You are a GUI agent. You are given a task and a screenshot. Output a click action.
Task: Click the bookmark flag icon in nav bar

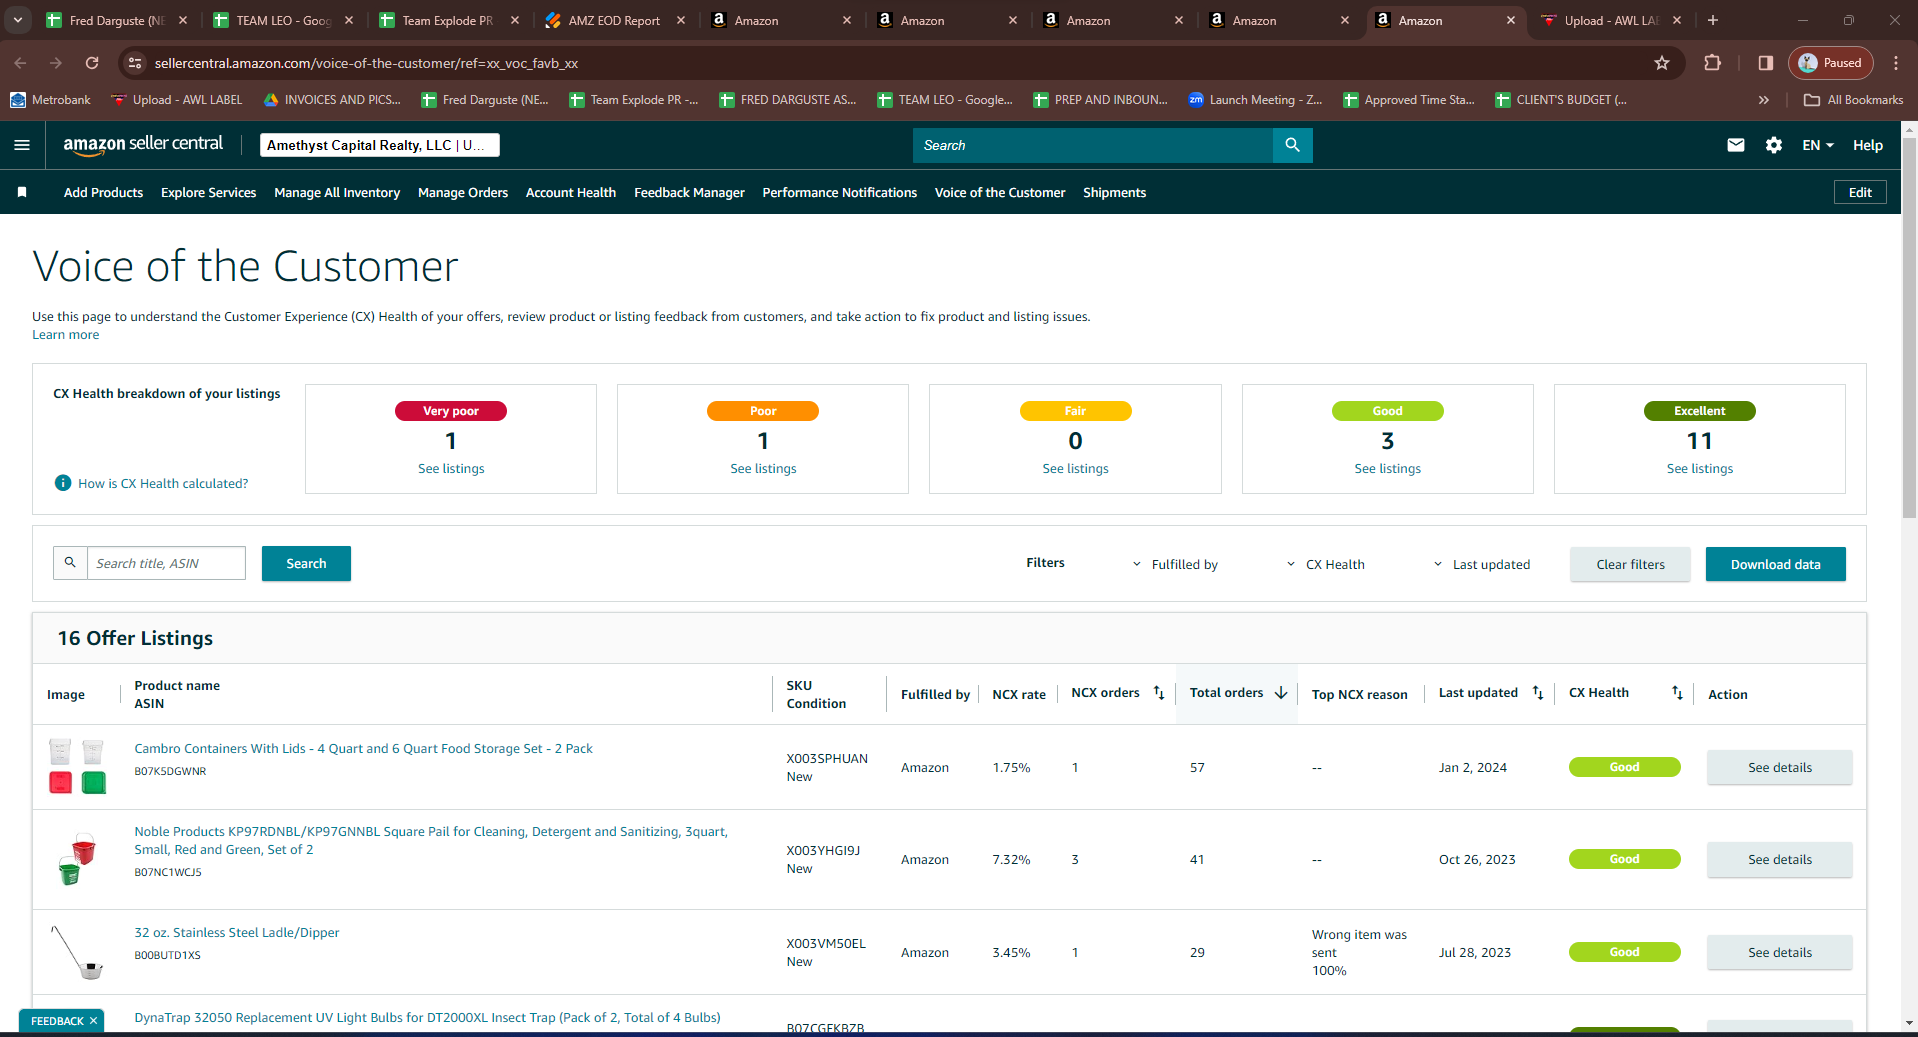point(22,192)
